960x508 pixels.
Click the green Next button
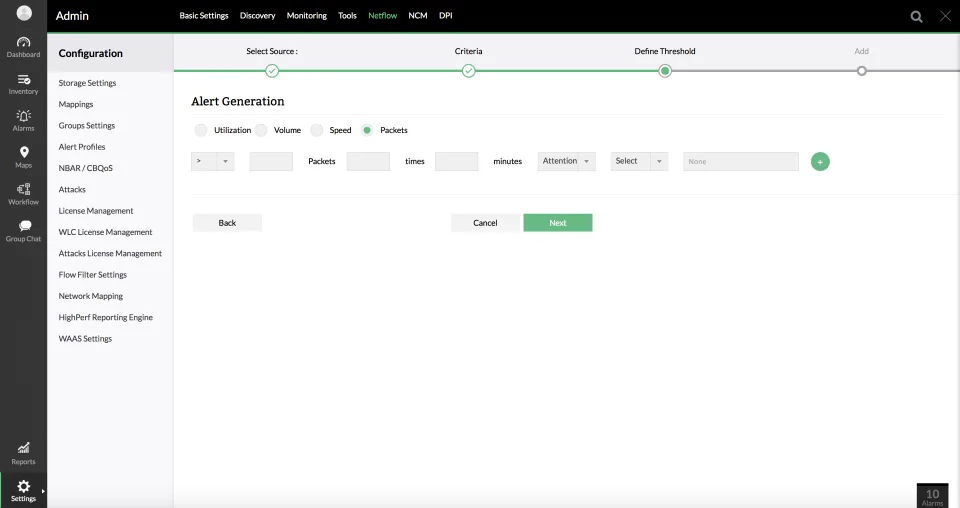click(558, 223)
